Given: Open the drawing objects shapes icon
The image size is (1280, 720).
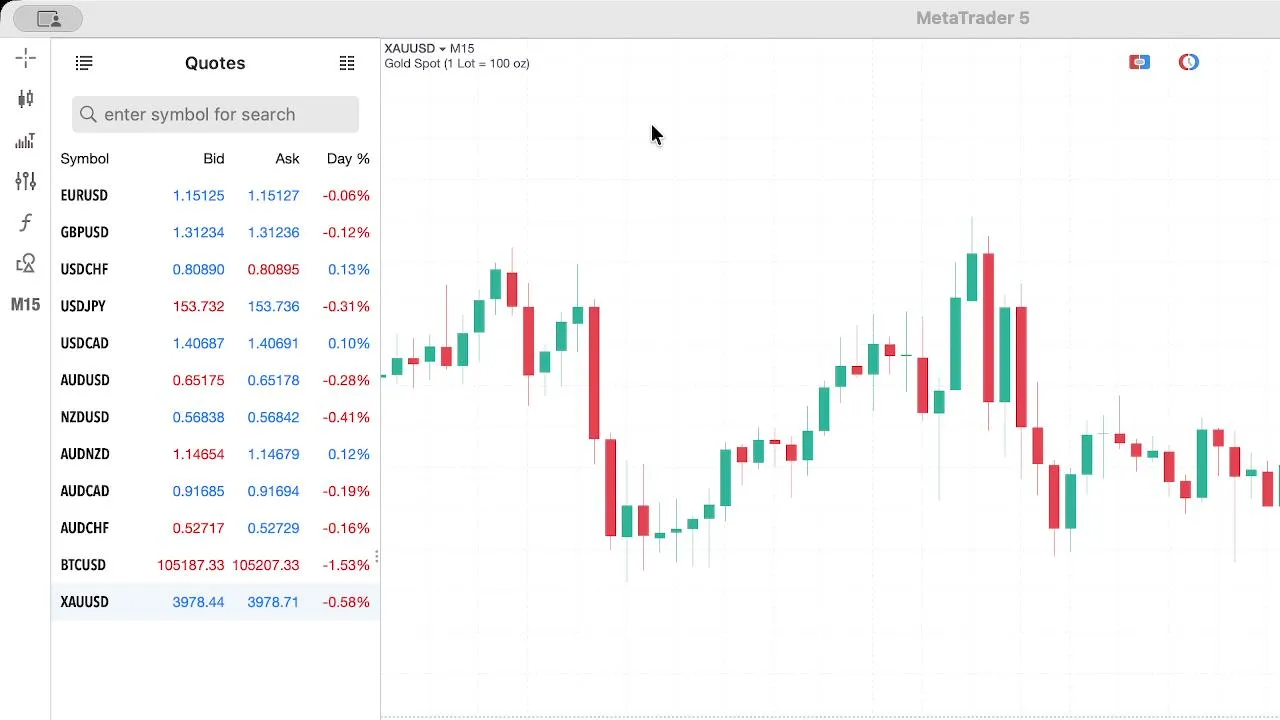Looking at the screenshot, I should 26,264.
